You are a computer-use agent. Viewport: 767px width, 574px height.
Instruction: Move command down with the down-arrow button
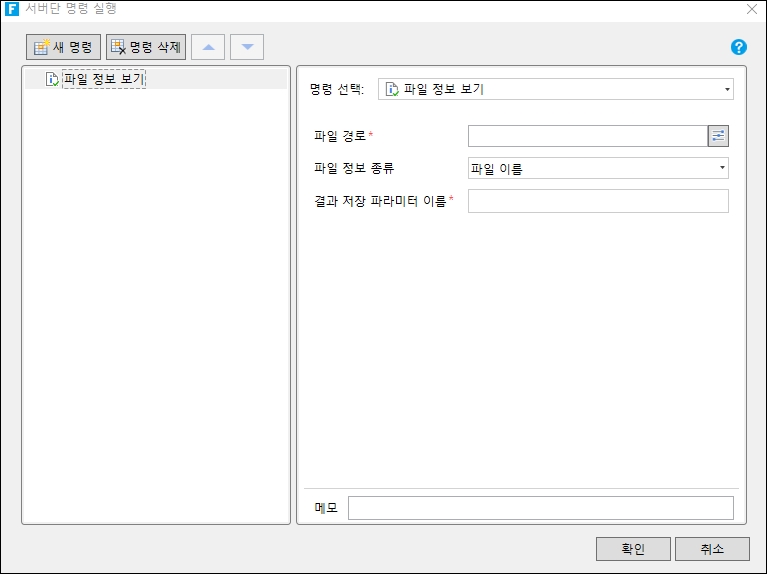tap(247, 47)
